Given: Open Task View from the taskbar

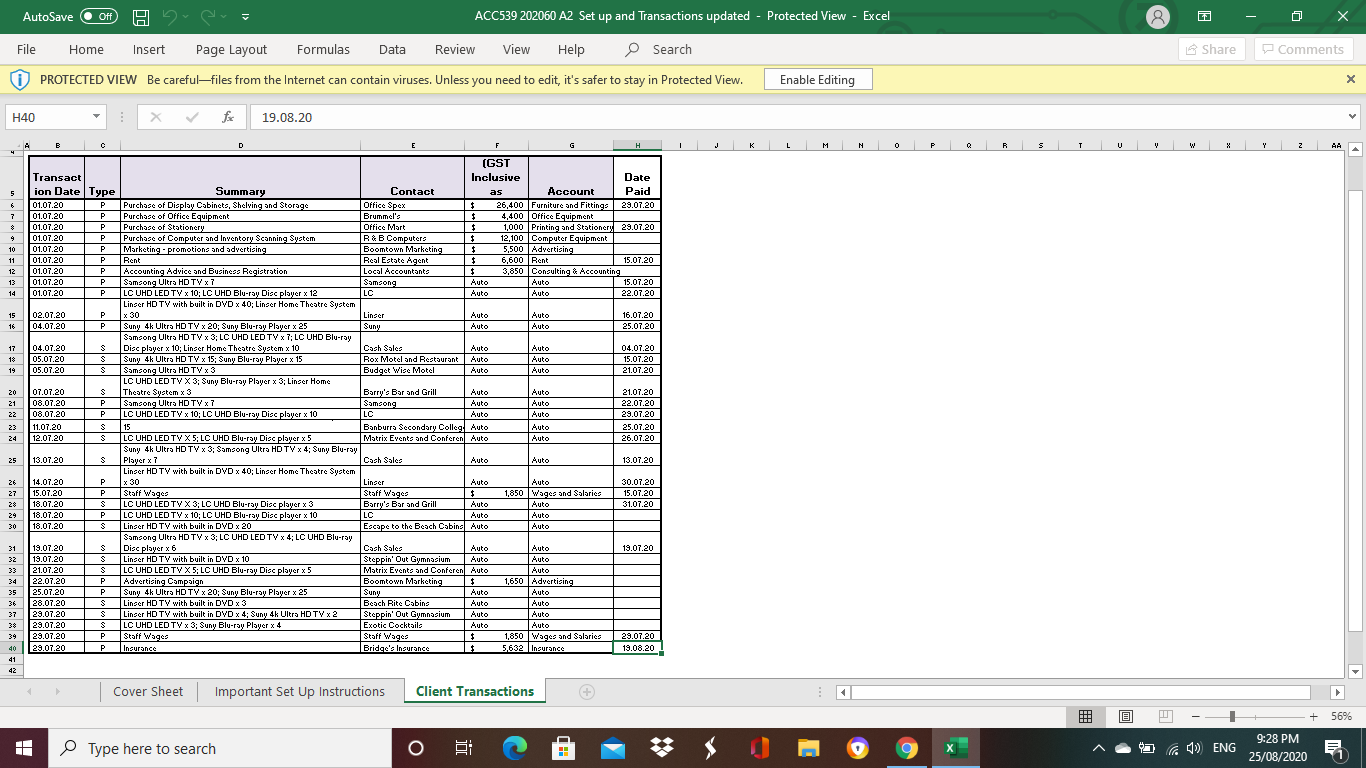Looking at the screenshot, I should [x=463, y=748].
